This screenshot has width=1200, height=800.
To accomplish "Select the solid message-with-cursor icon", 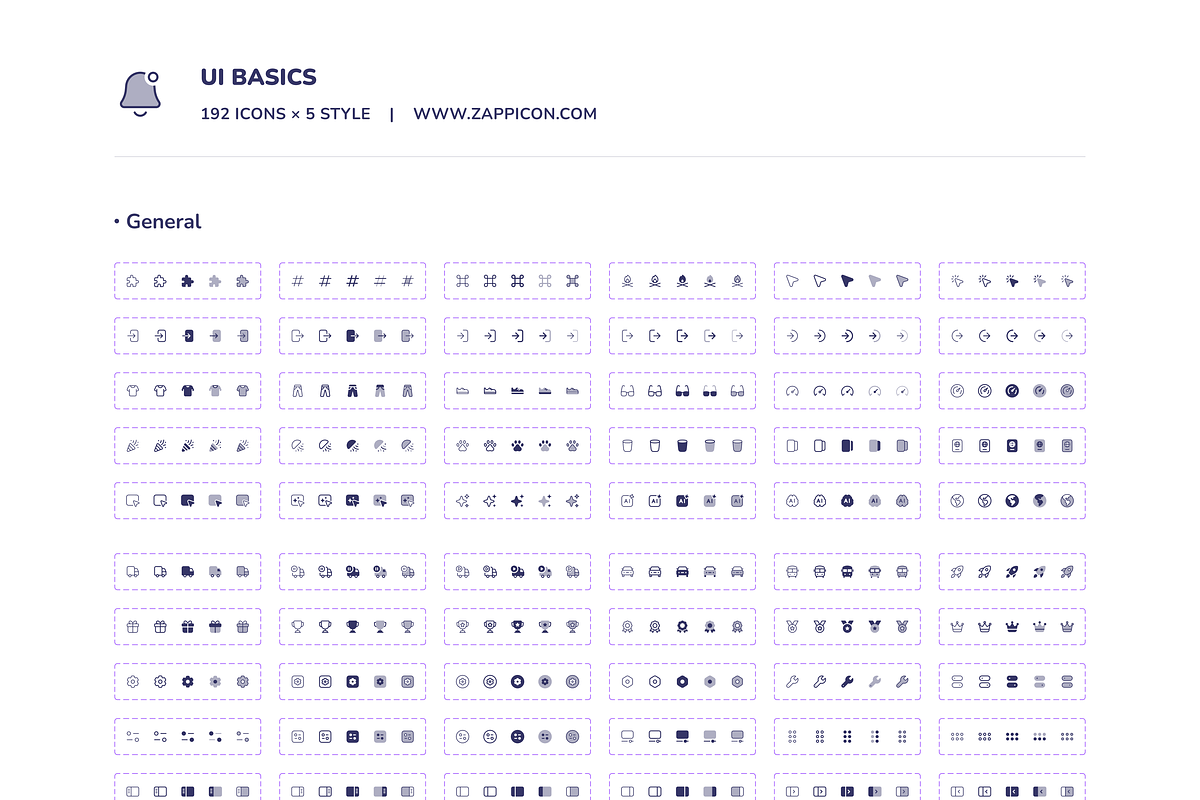I will (x=187, y=501).
